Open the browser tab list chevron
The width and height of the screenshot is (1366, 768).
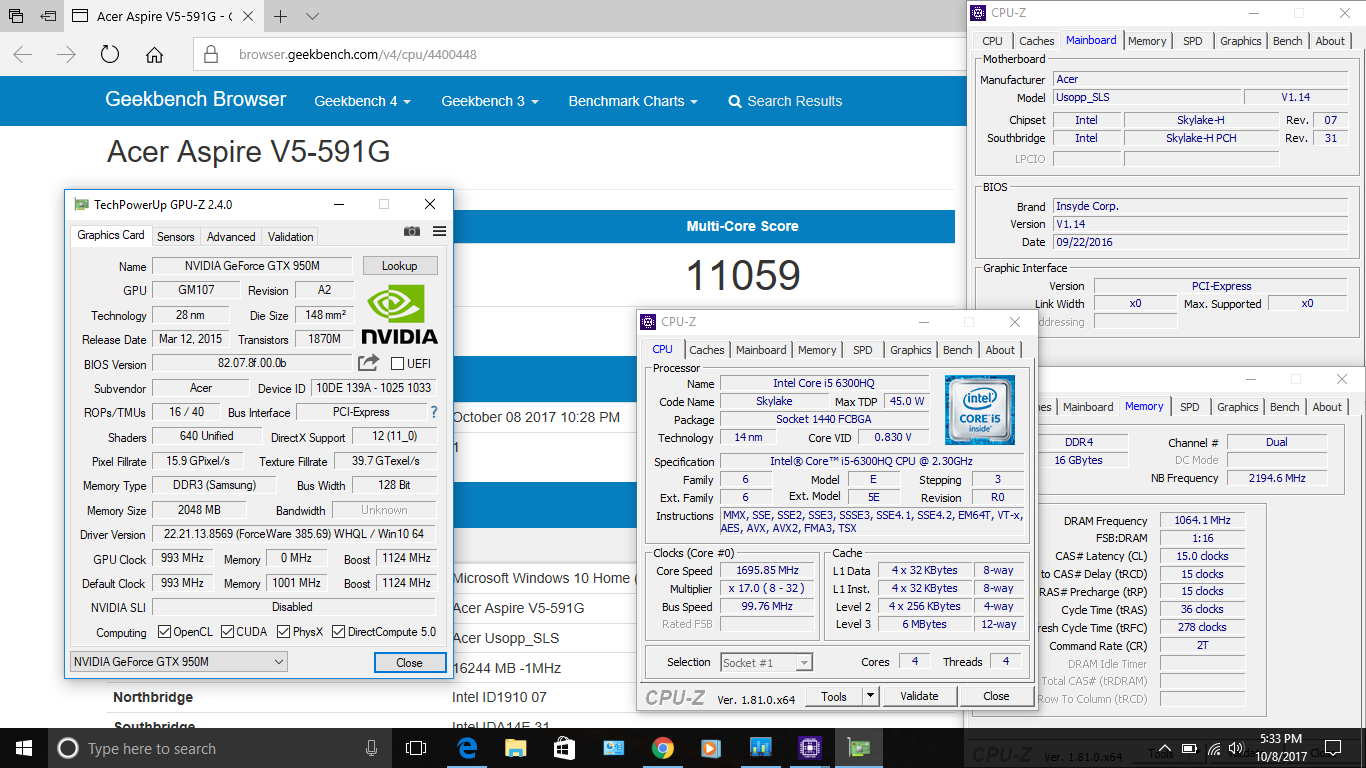(312, 16)
